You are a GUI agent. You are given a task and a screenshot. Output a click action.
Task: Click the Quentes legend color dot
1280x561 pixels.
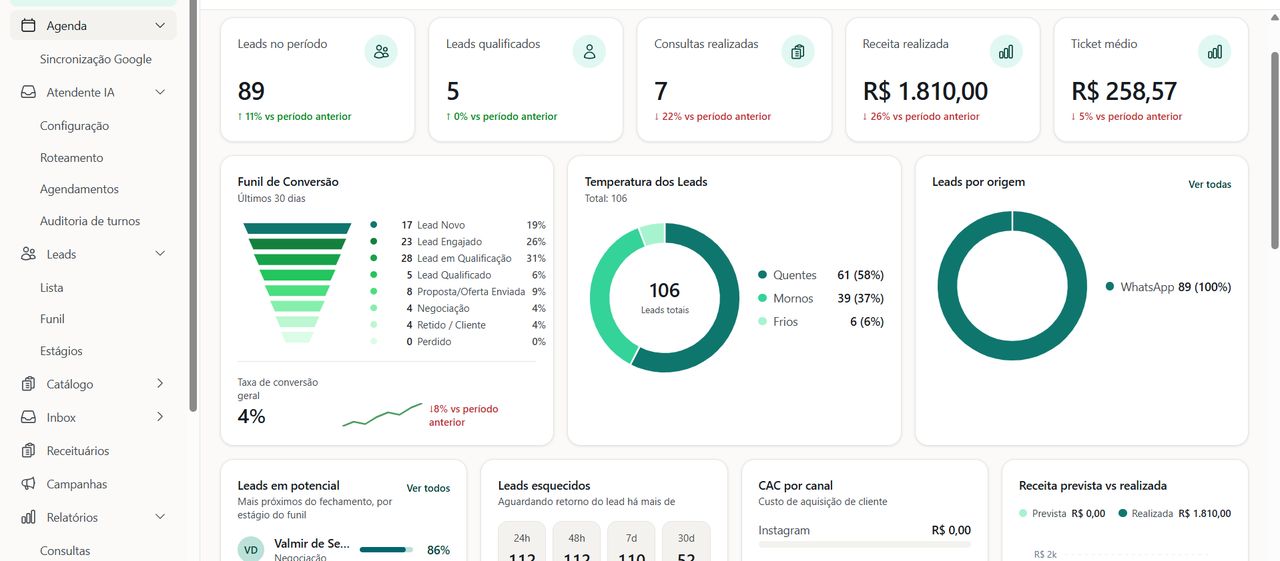coord(762,275)
